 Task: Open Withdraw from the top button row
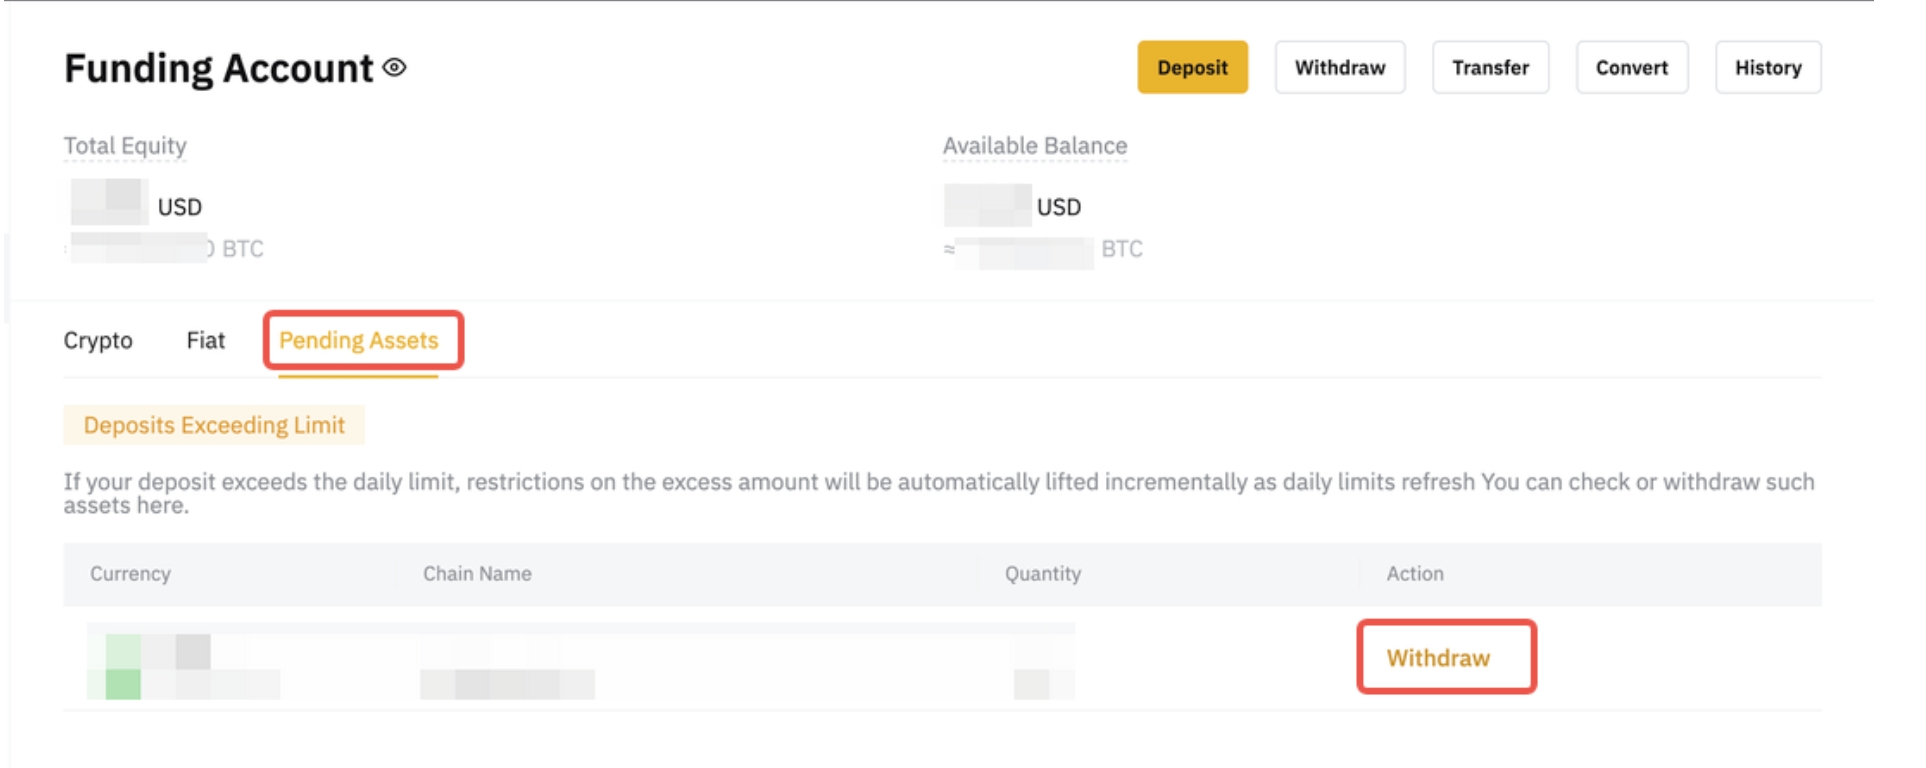(x=1340, y=68)
